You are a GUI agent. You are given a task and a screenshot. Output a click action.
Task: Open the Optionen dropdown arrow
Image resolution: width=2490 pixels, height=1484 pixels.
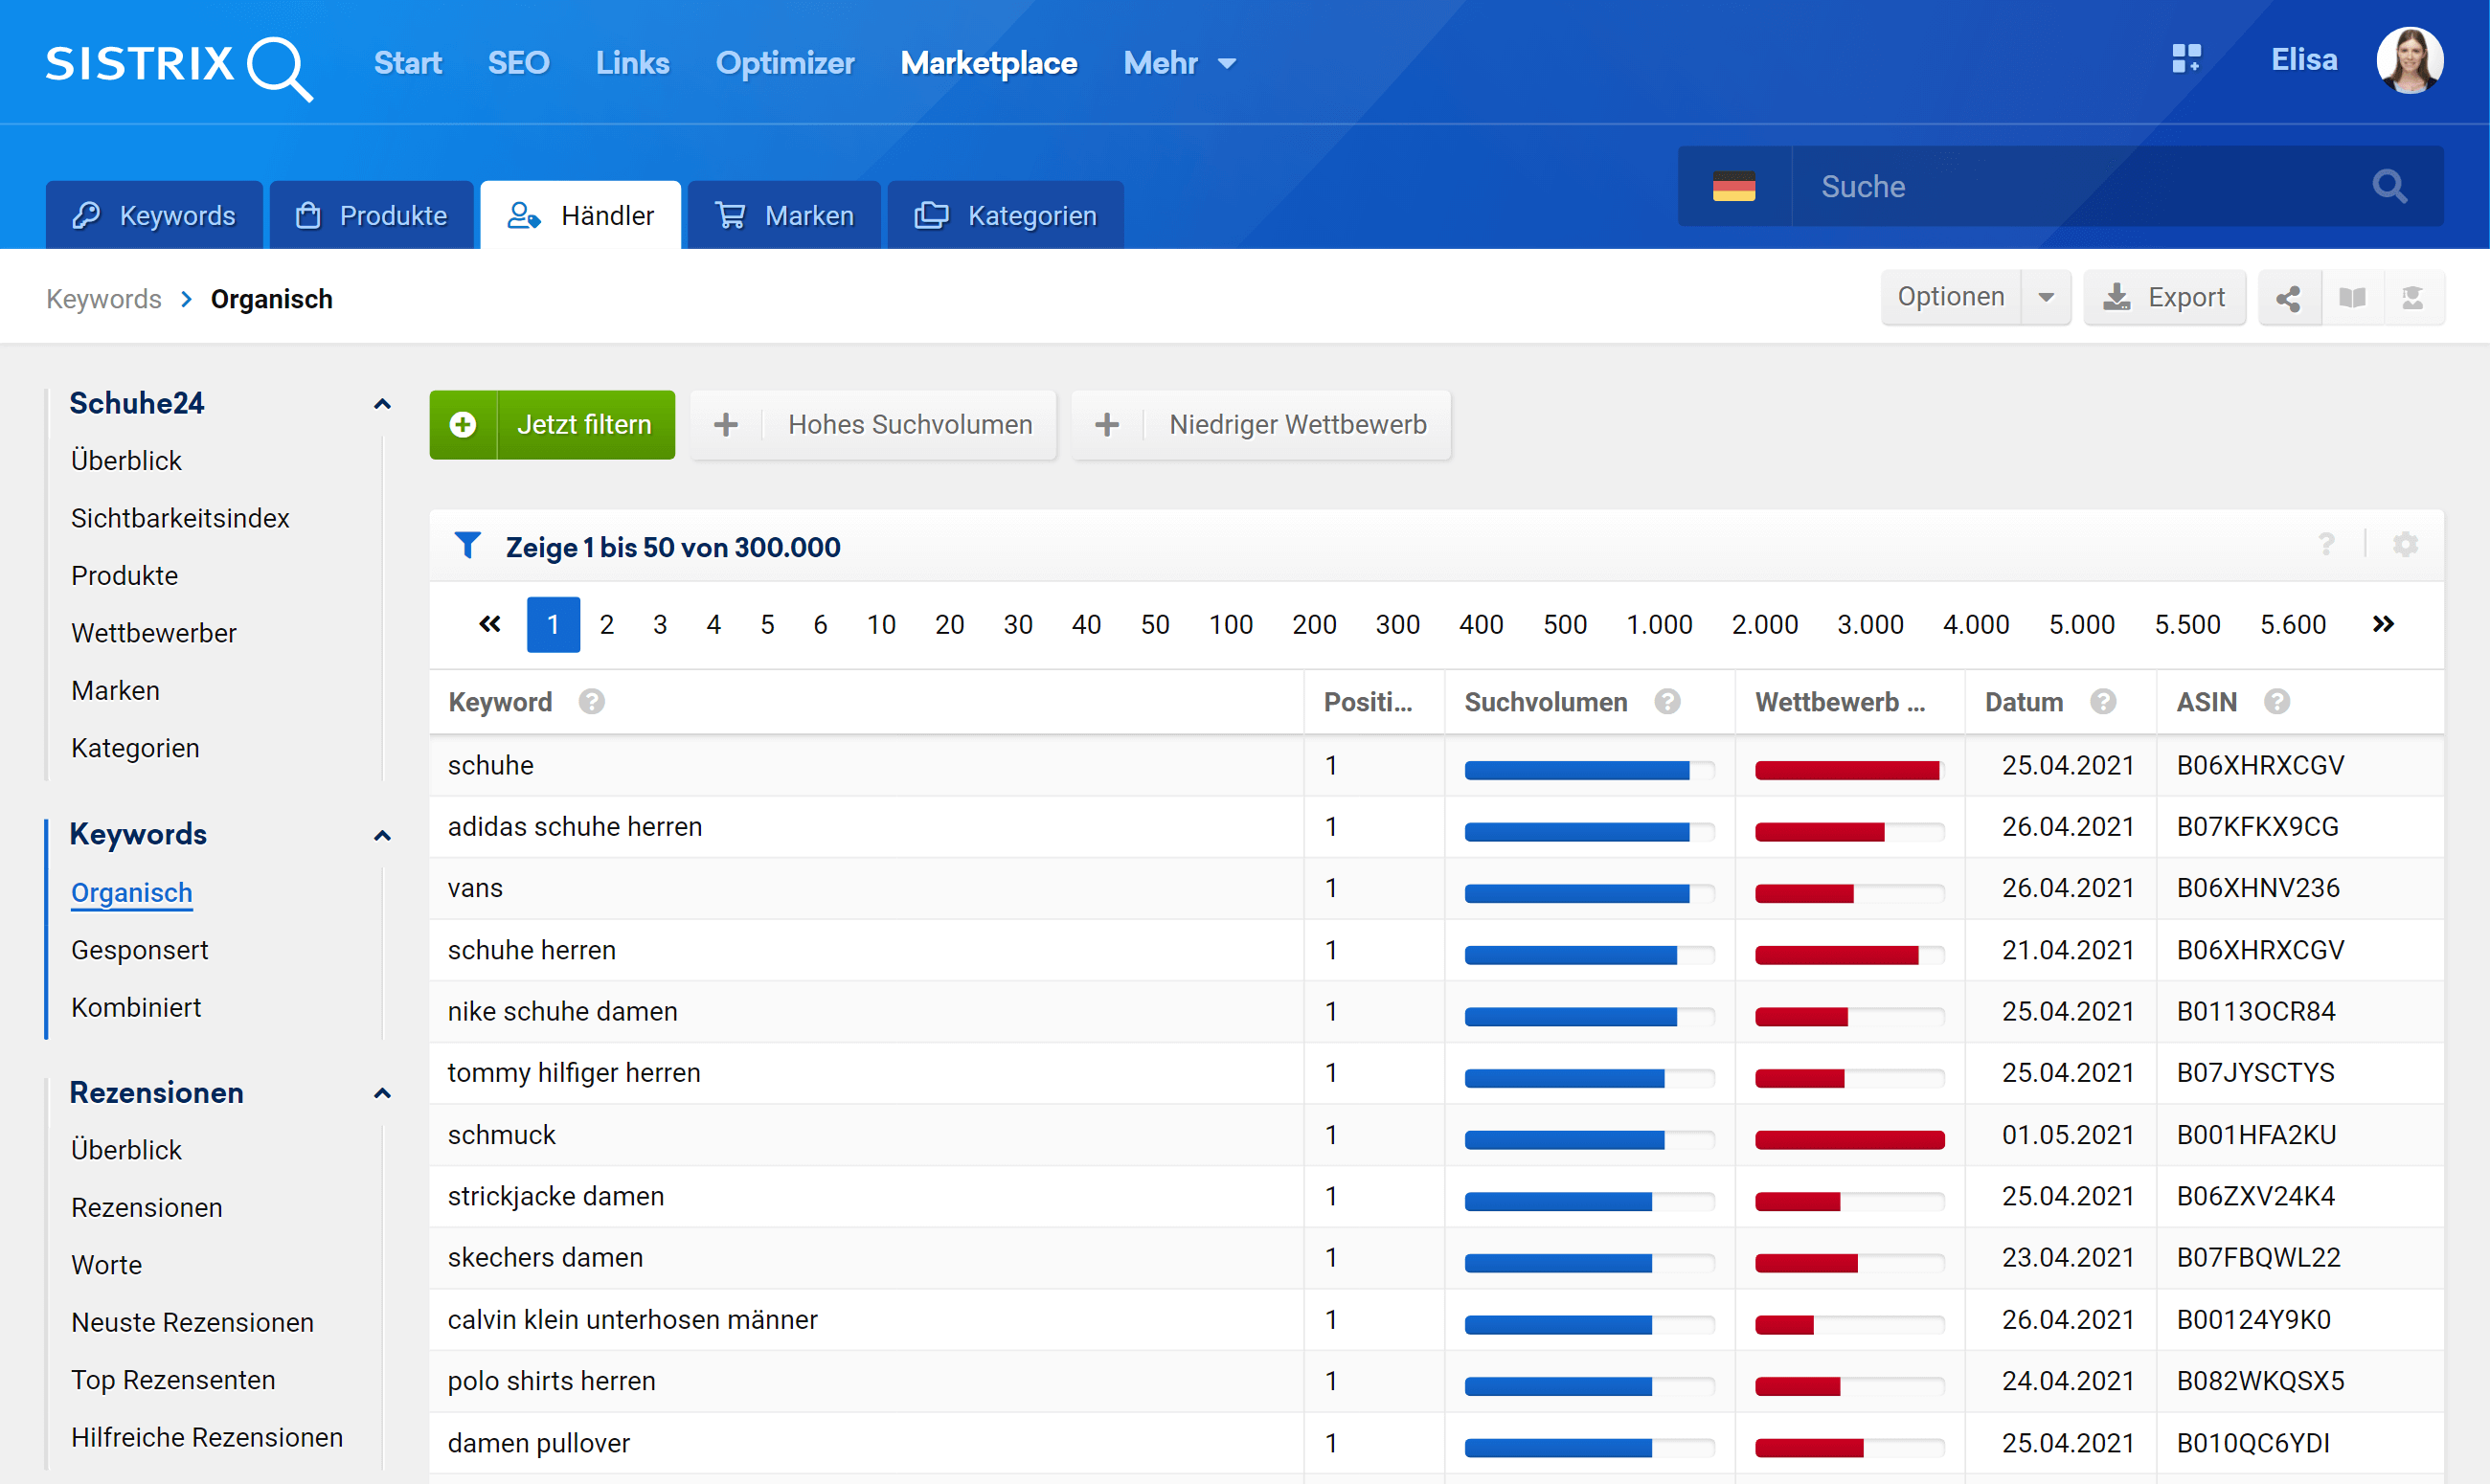[x=2046, y=298]
